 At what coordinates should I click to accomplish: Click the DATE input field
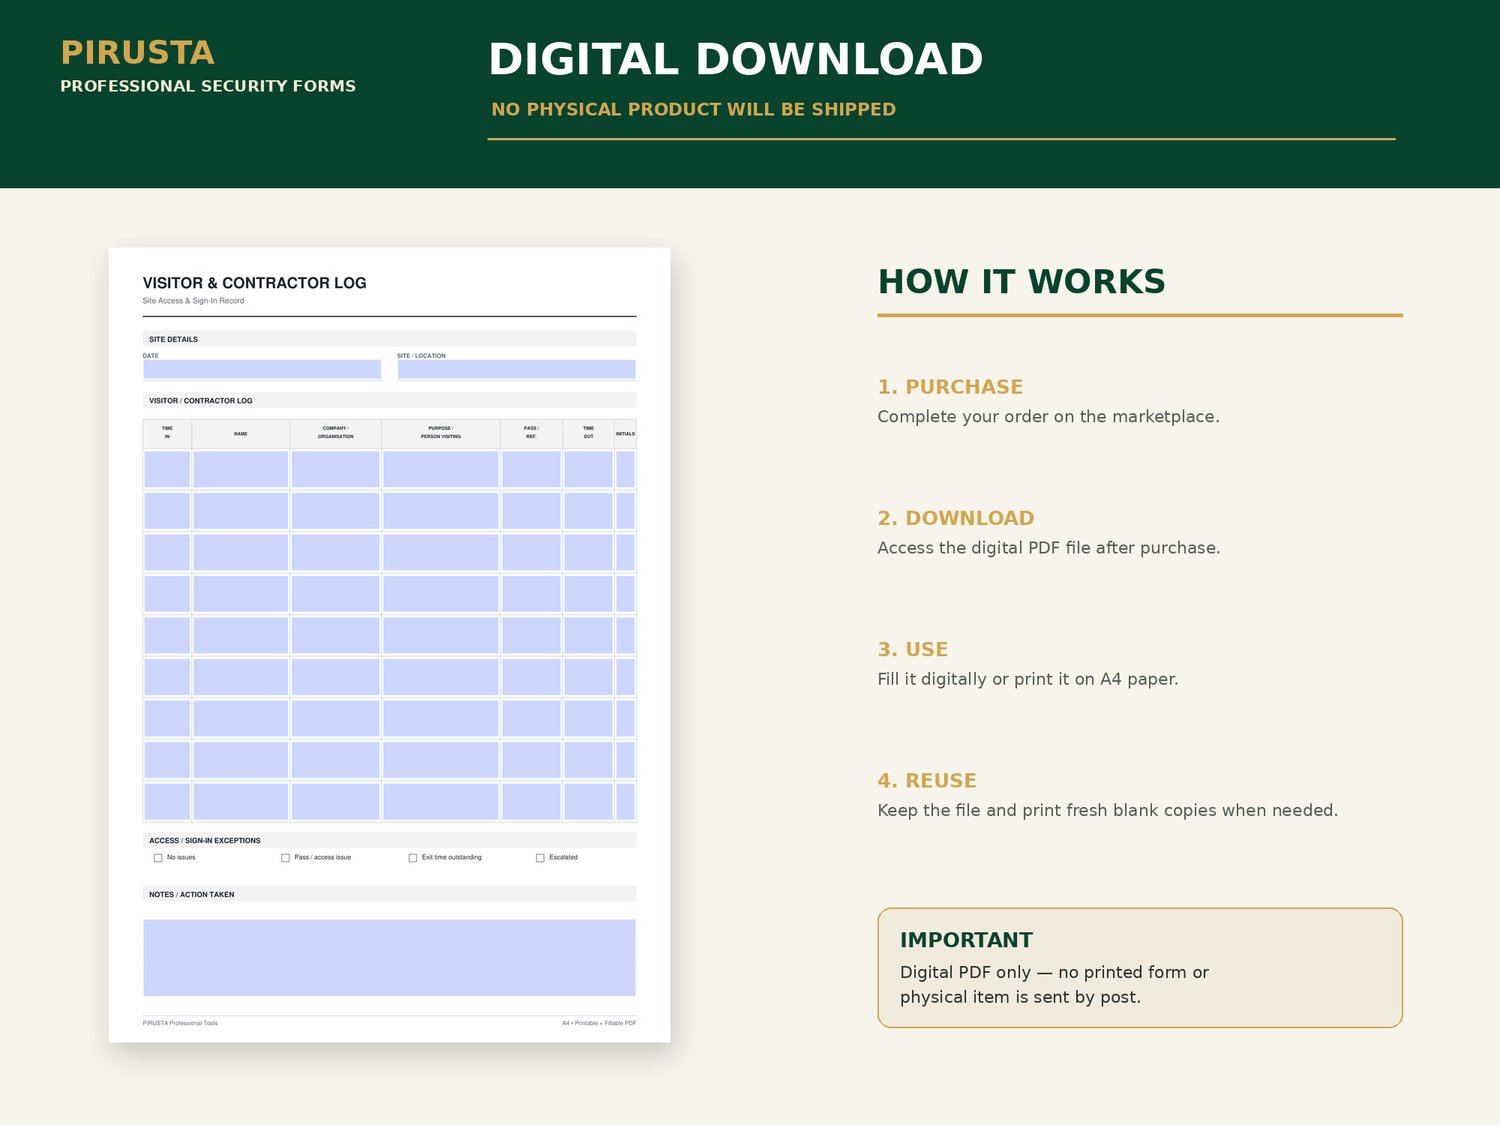(262, 369)
